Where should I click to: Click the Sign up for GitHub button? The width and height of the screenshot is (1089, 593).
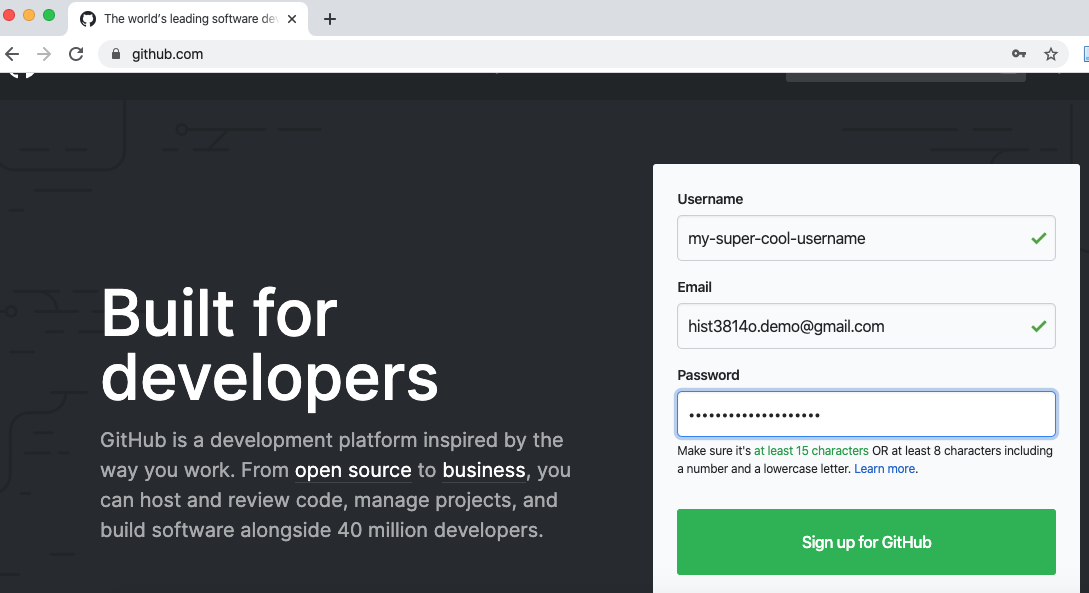[866, 542]
